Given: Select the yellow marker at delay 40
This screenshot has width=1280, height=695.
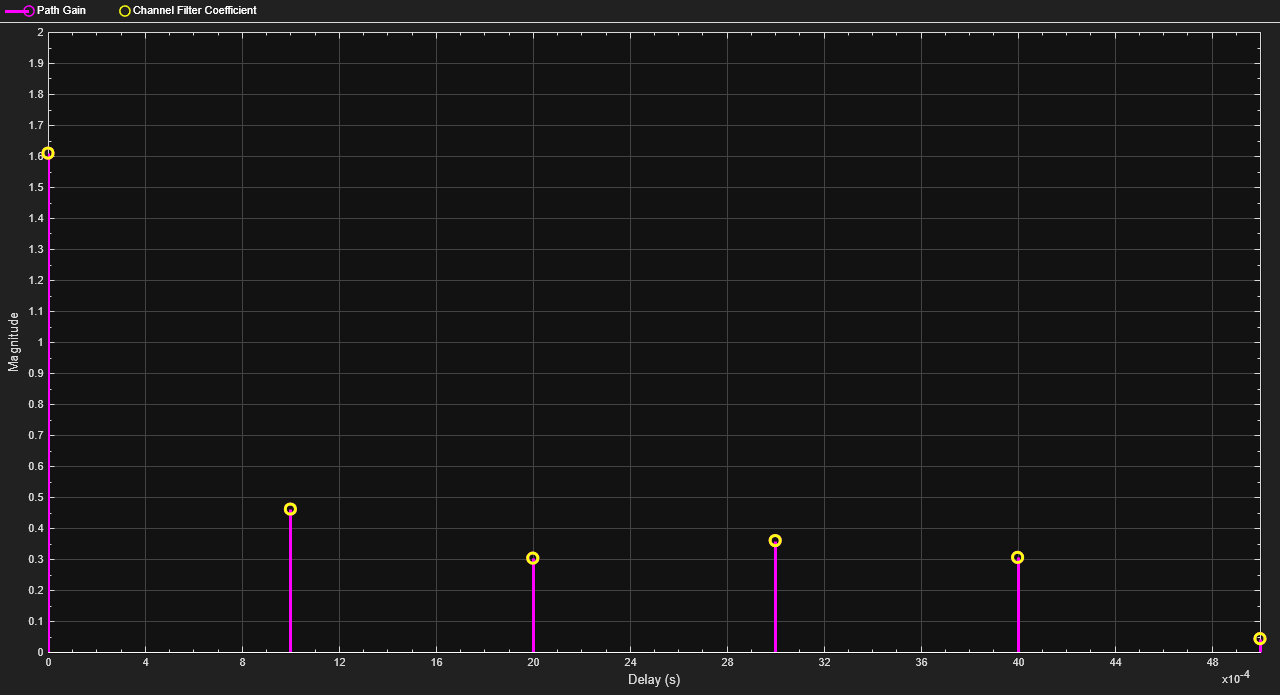Looking at the screenshot, I should point(1018,557).
